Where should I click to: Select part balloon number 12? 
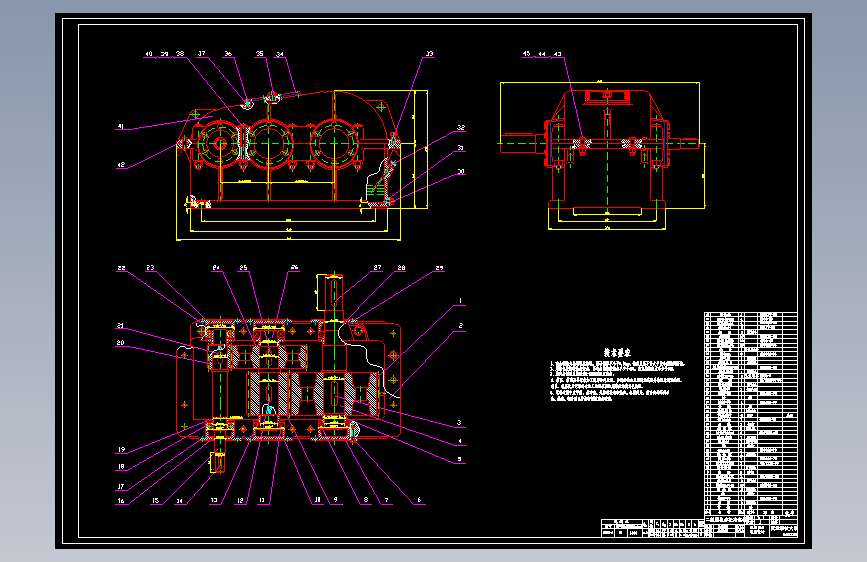(240, 501)
